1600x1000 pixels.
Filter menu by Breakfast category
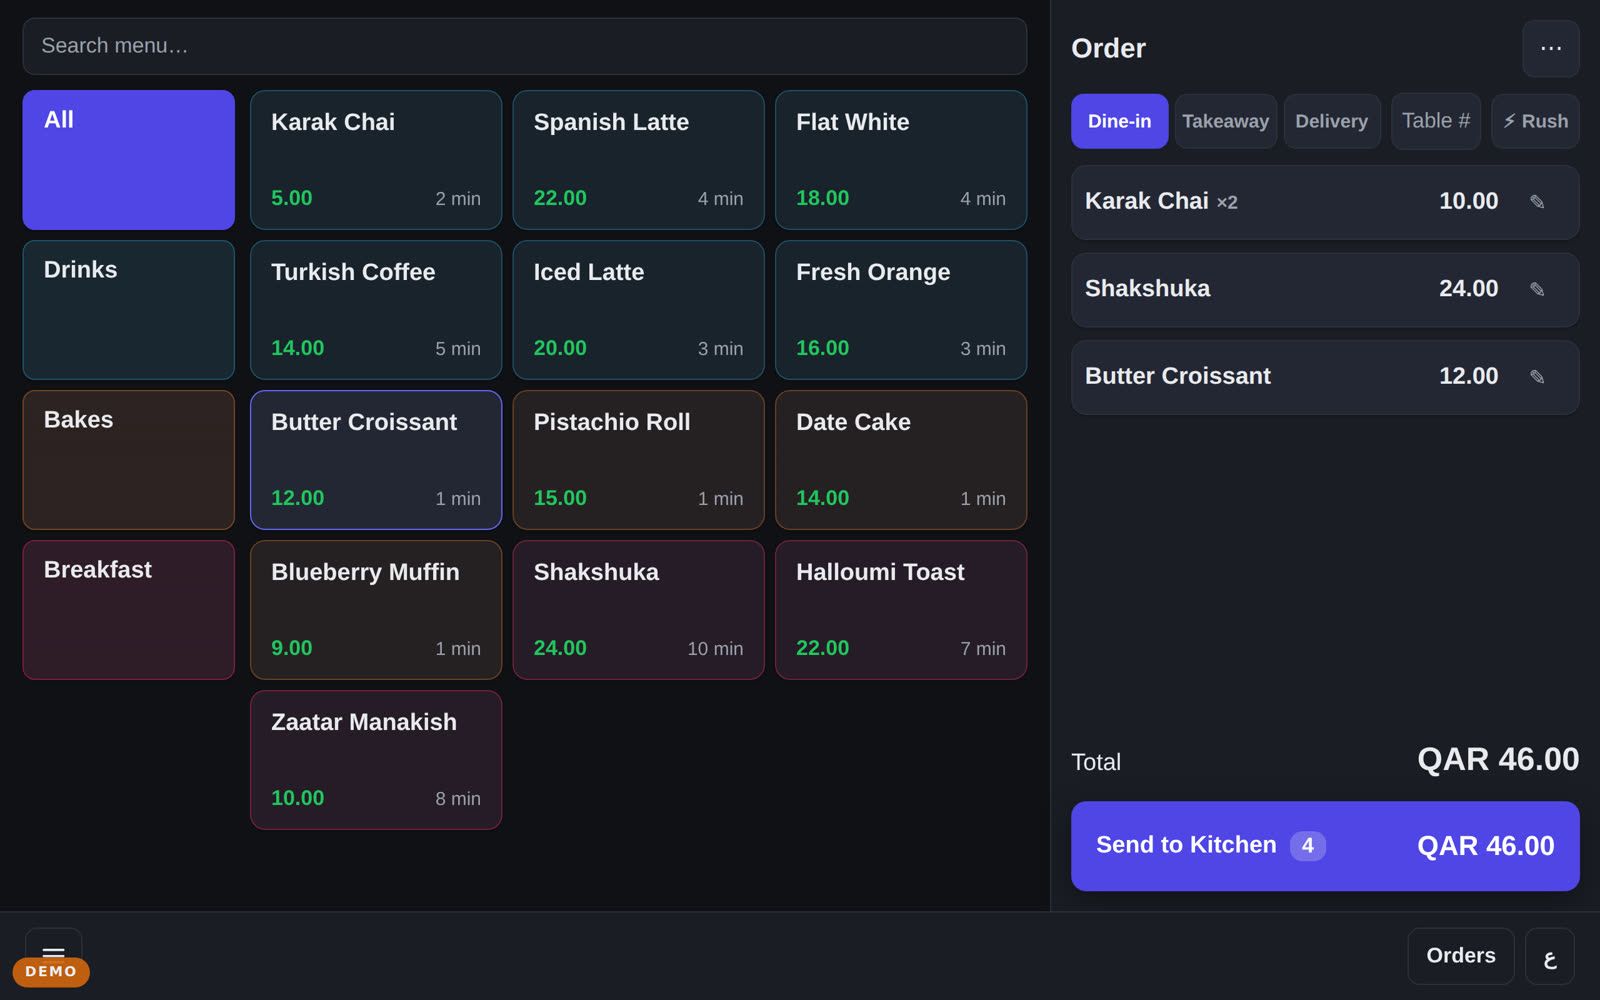tap(129, 610)
